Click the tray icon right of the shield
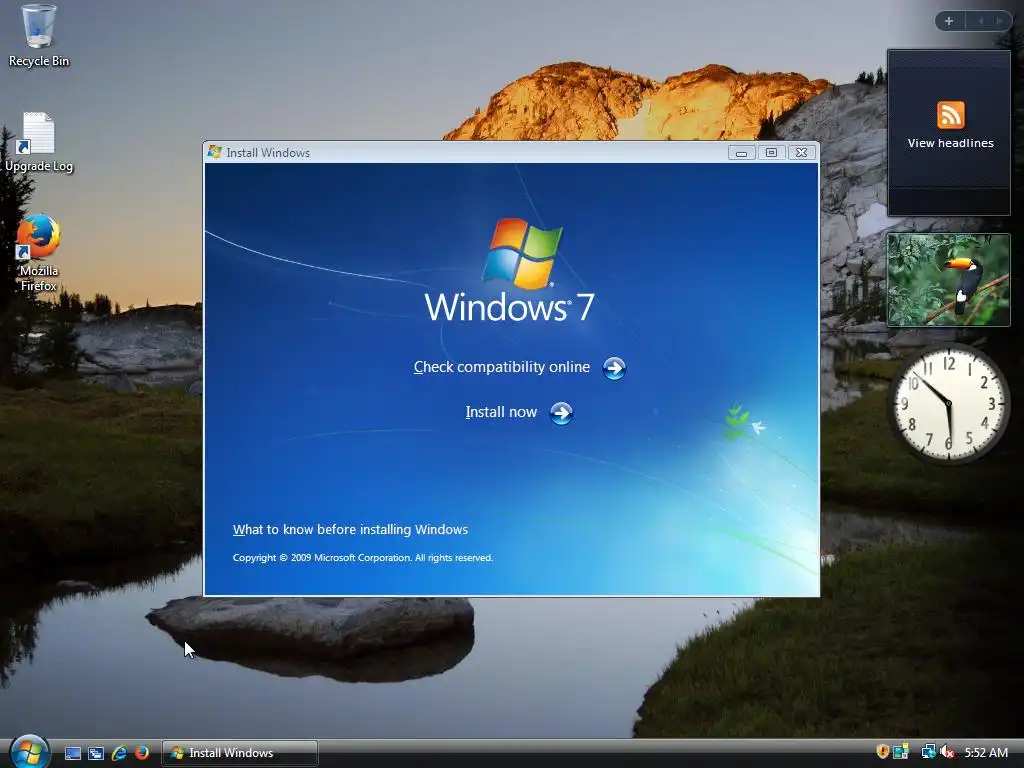 point(901,752)
